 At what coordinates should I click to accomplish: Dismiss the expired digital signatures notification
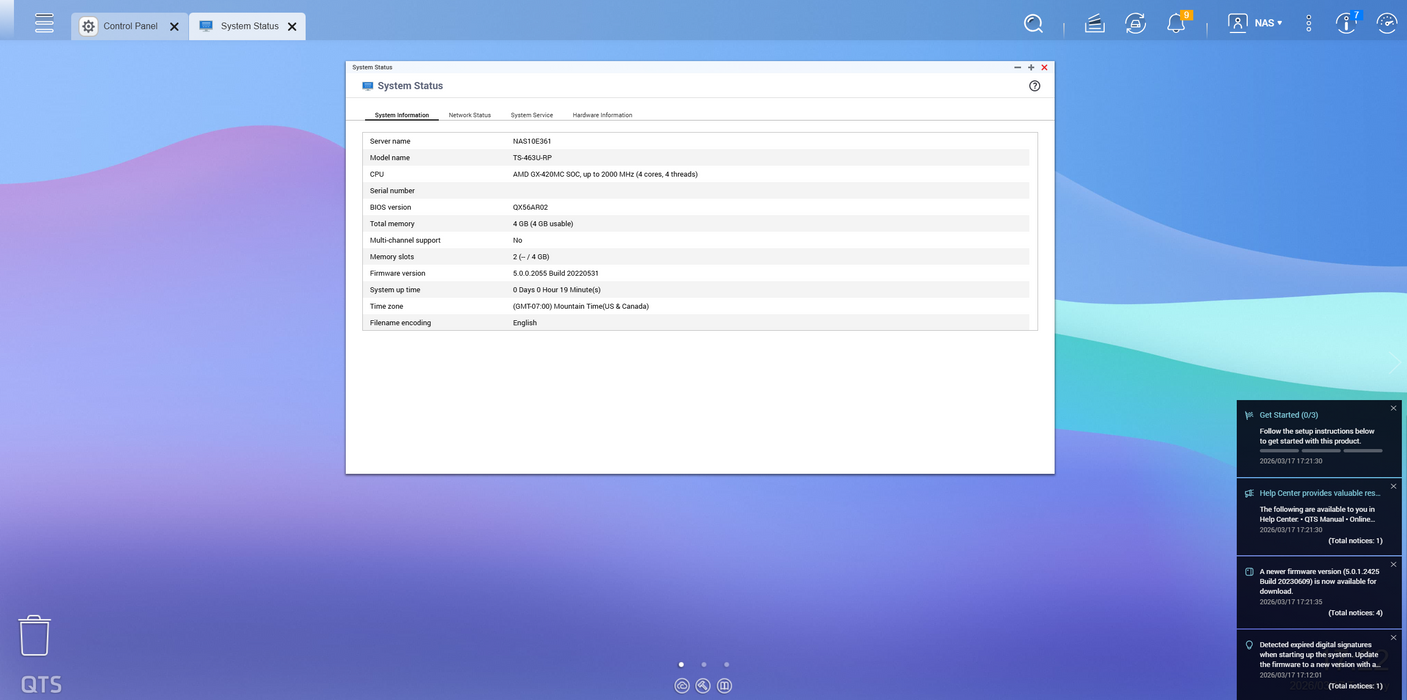coord(1393,638)
